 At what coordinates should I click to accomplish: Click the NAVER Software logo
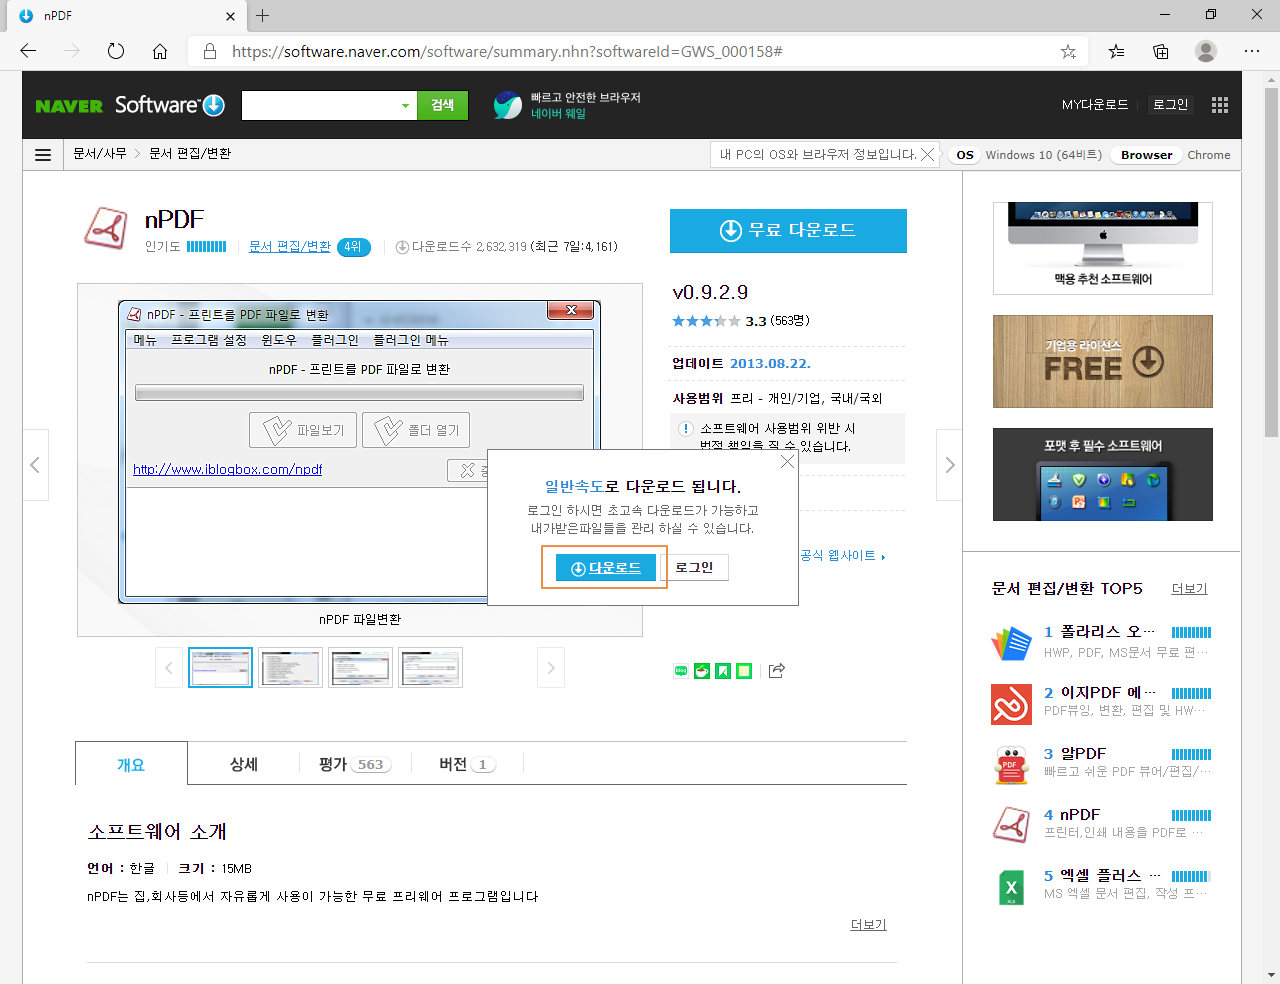pos(130,105)
